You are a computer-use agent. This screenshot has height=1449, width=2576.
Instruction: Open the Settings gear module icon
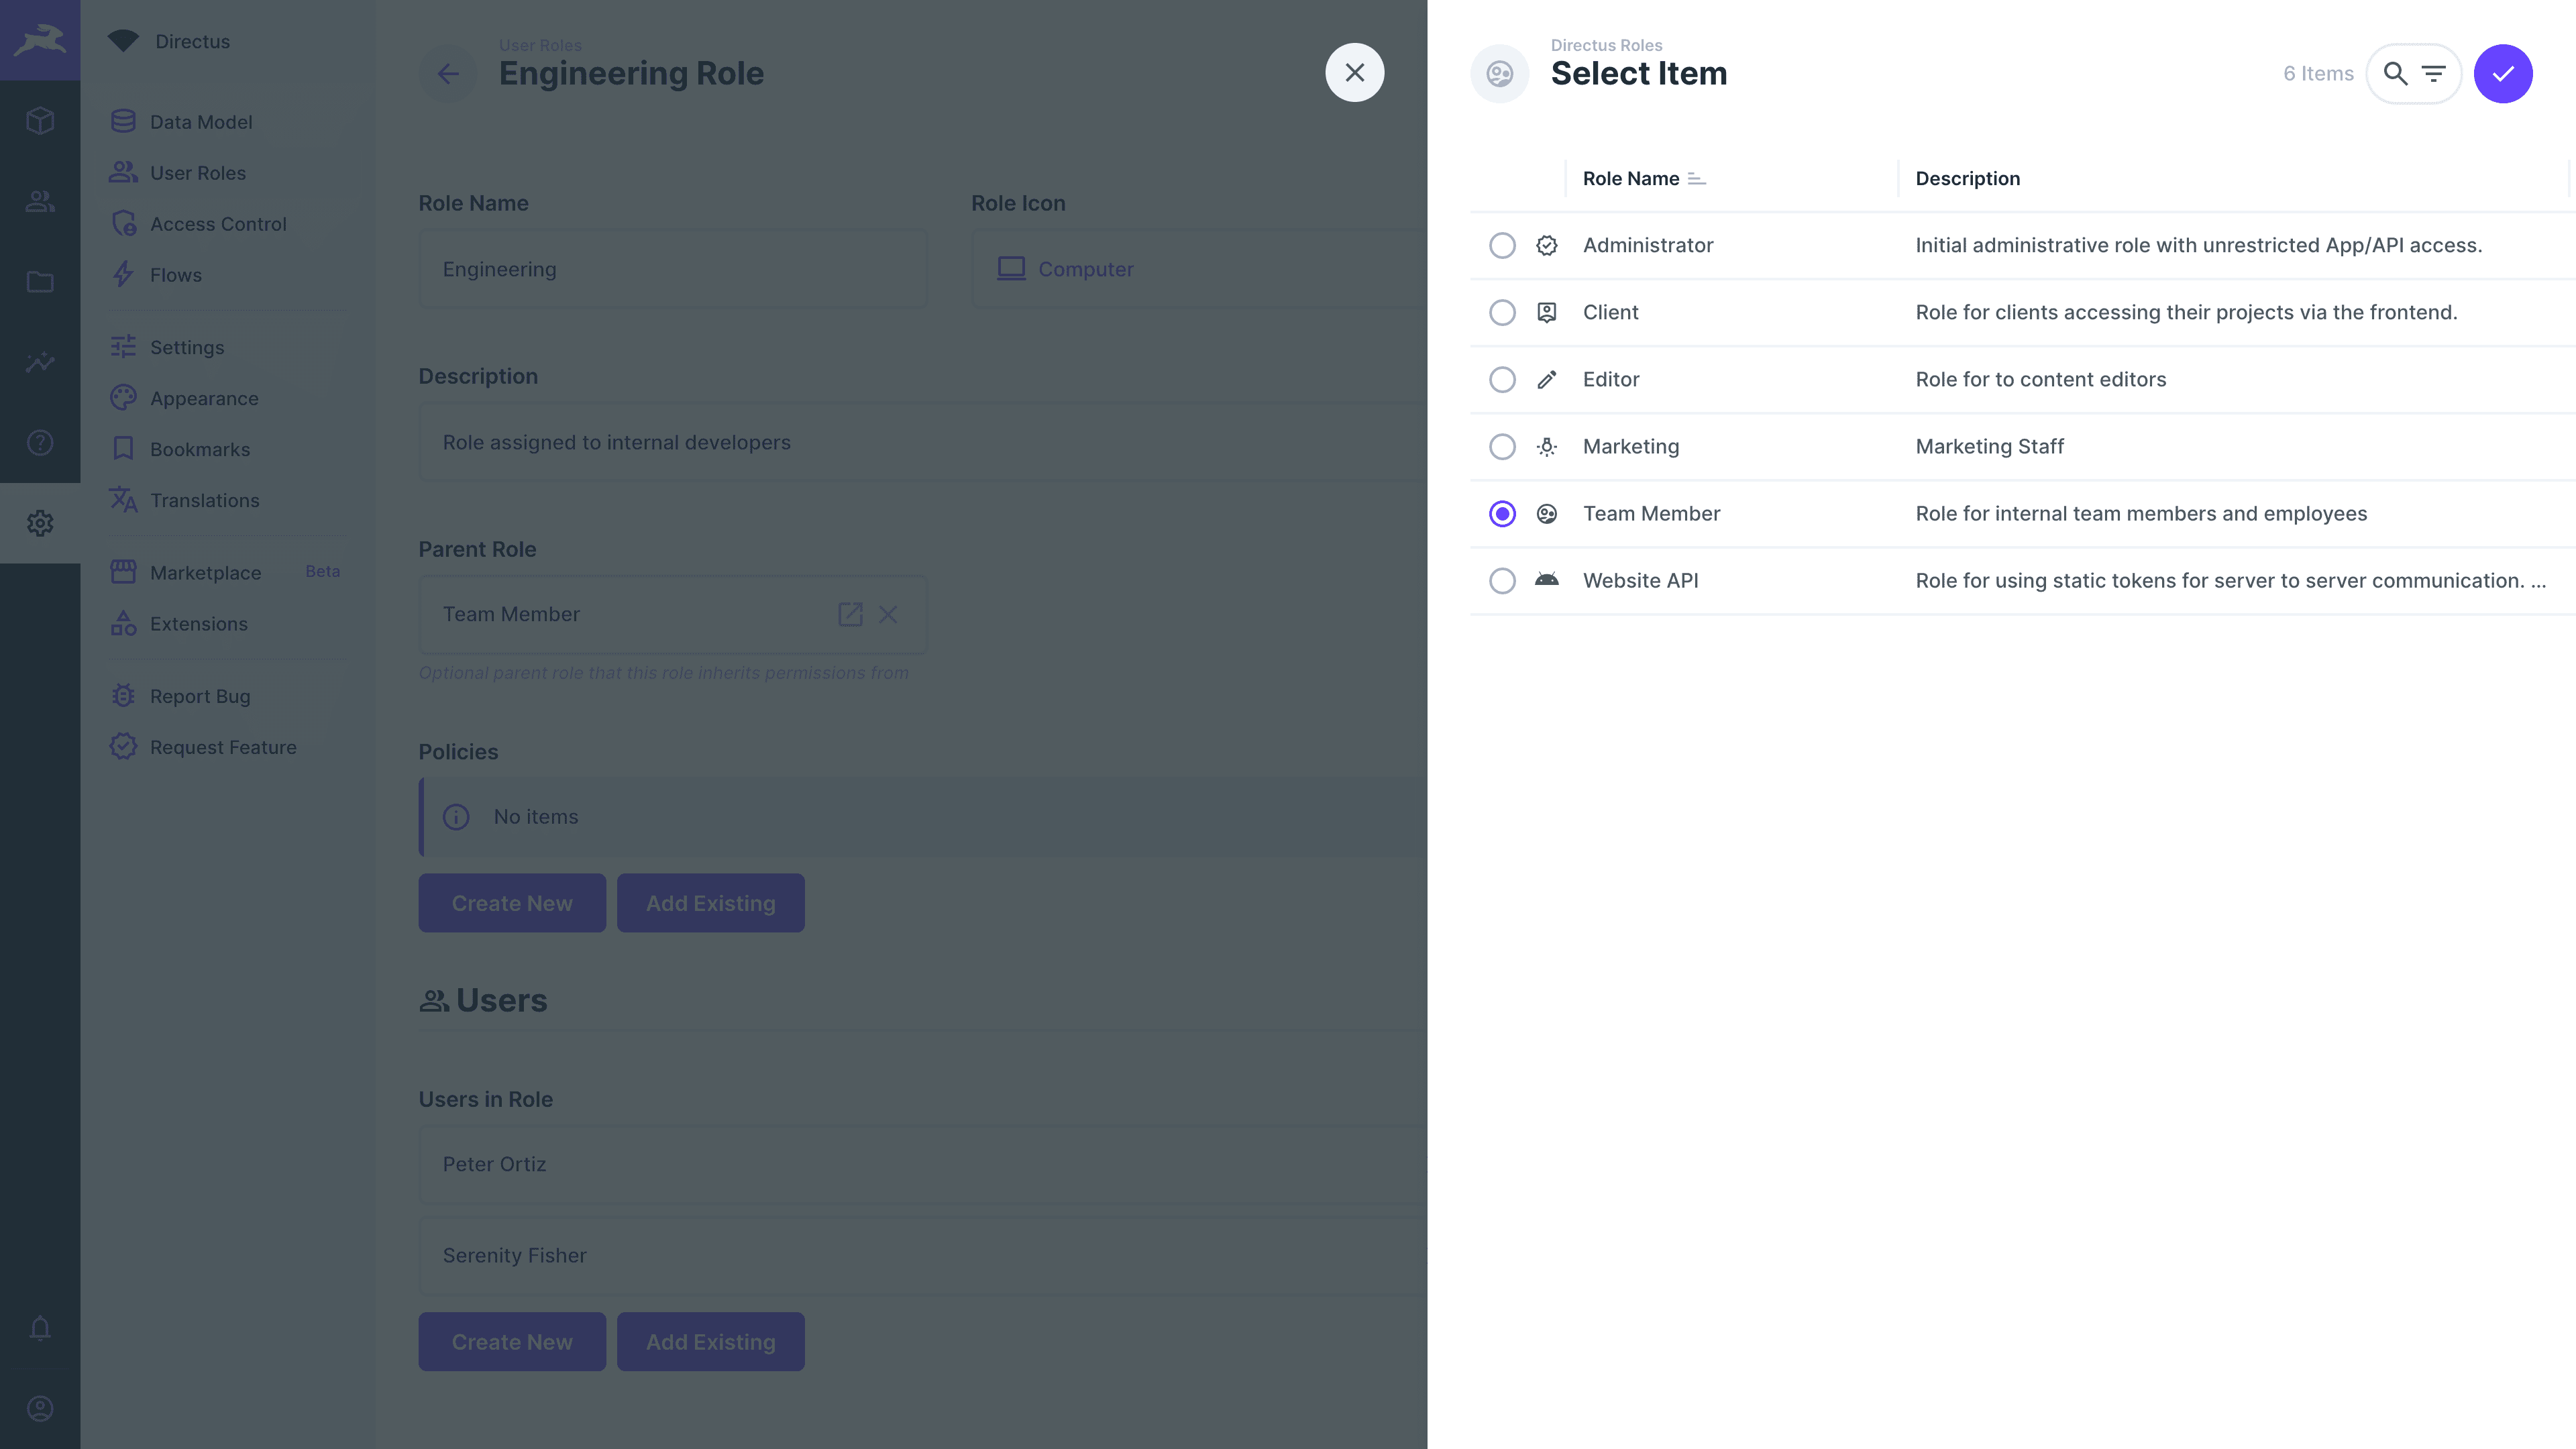tap(40, 523)
